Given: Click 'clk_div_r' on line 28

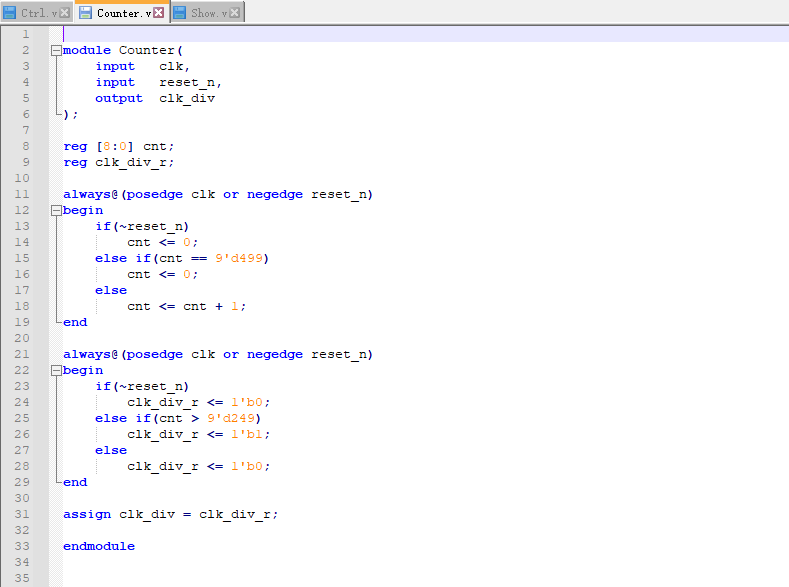Looking at the screenshot, I should pyautogui.click(x=163, y=467).
